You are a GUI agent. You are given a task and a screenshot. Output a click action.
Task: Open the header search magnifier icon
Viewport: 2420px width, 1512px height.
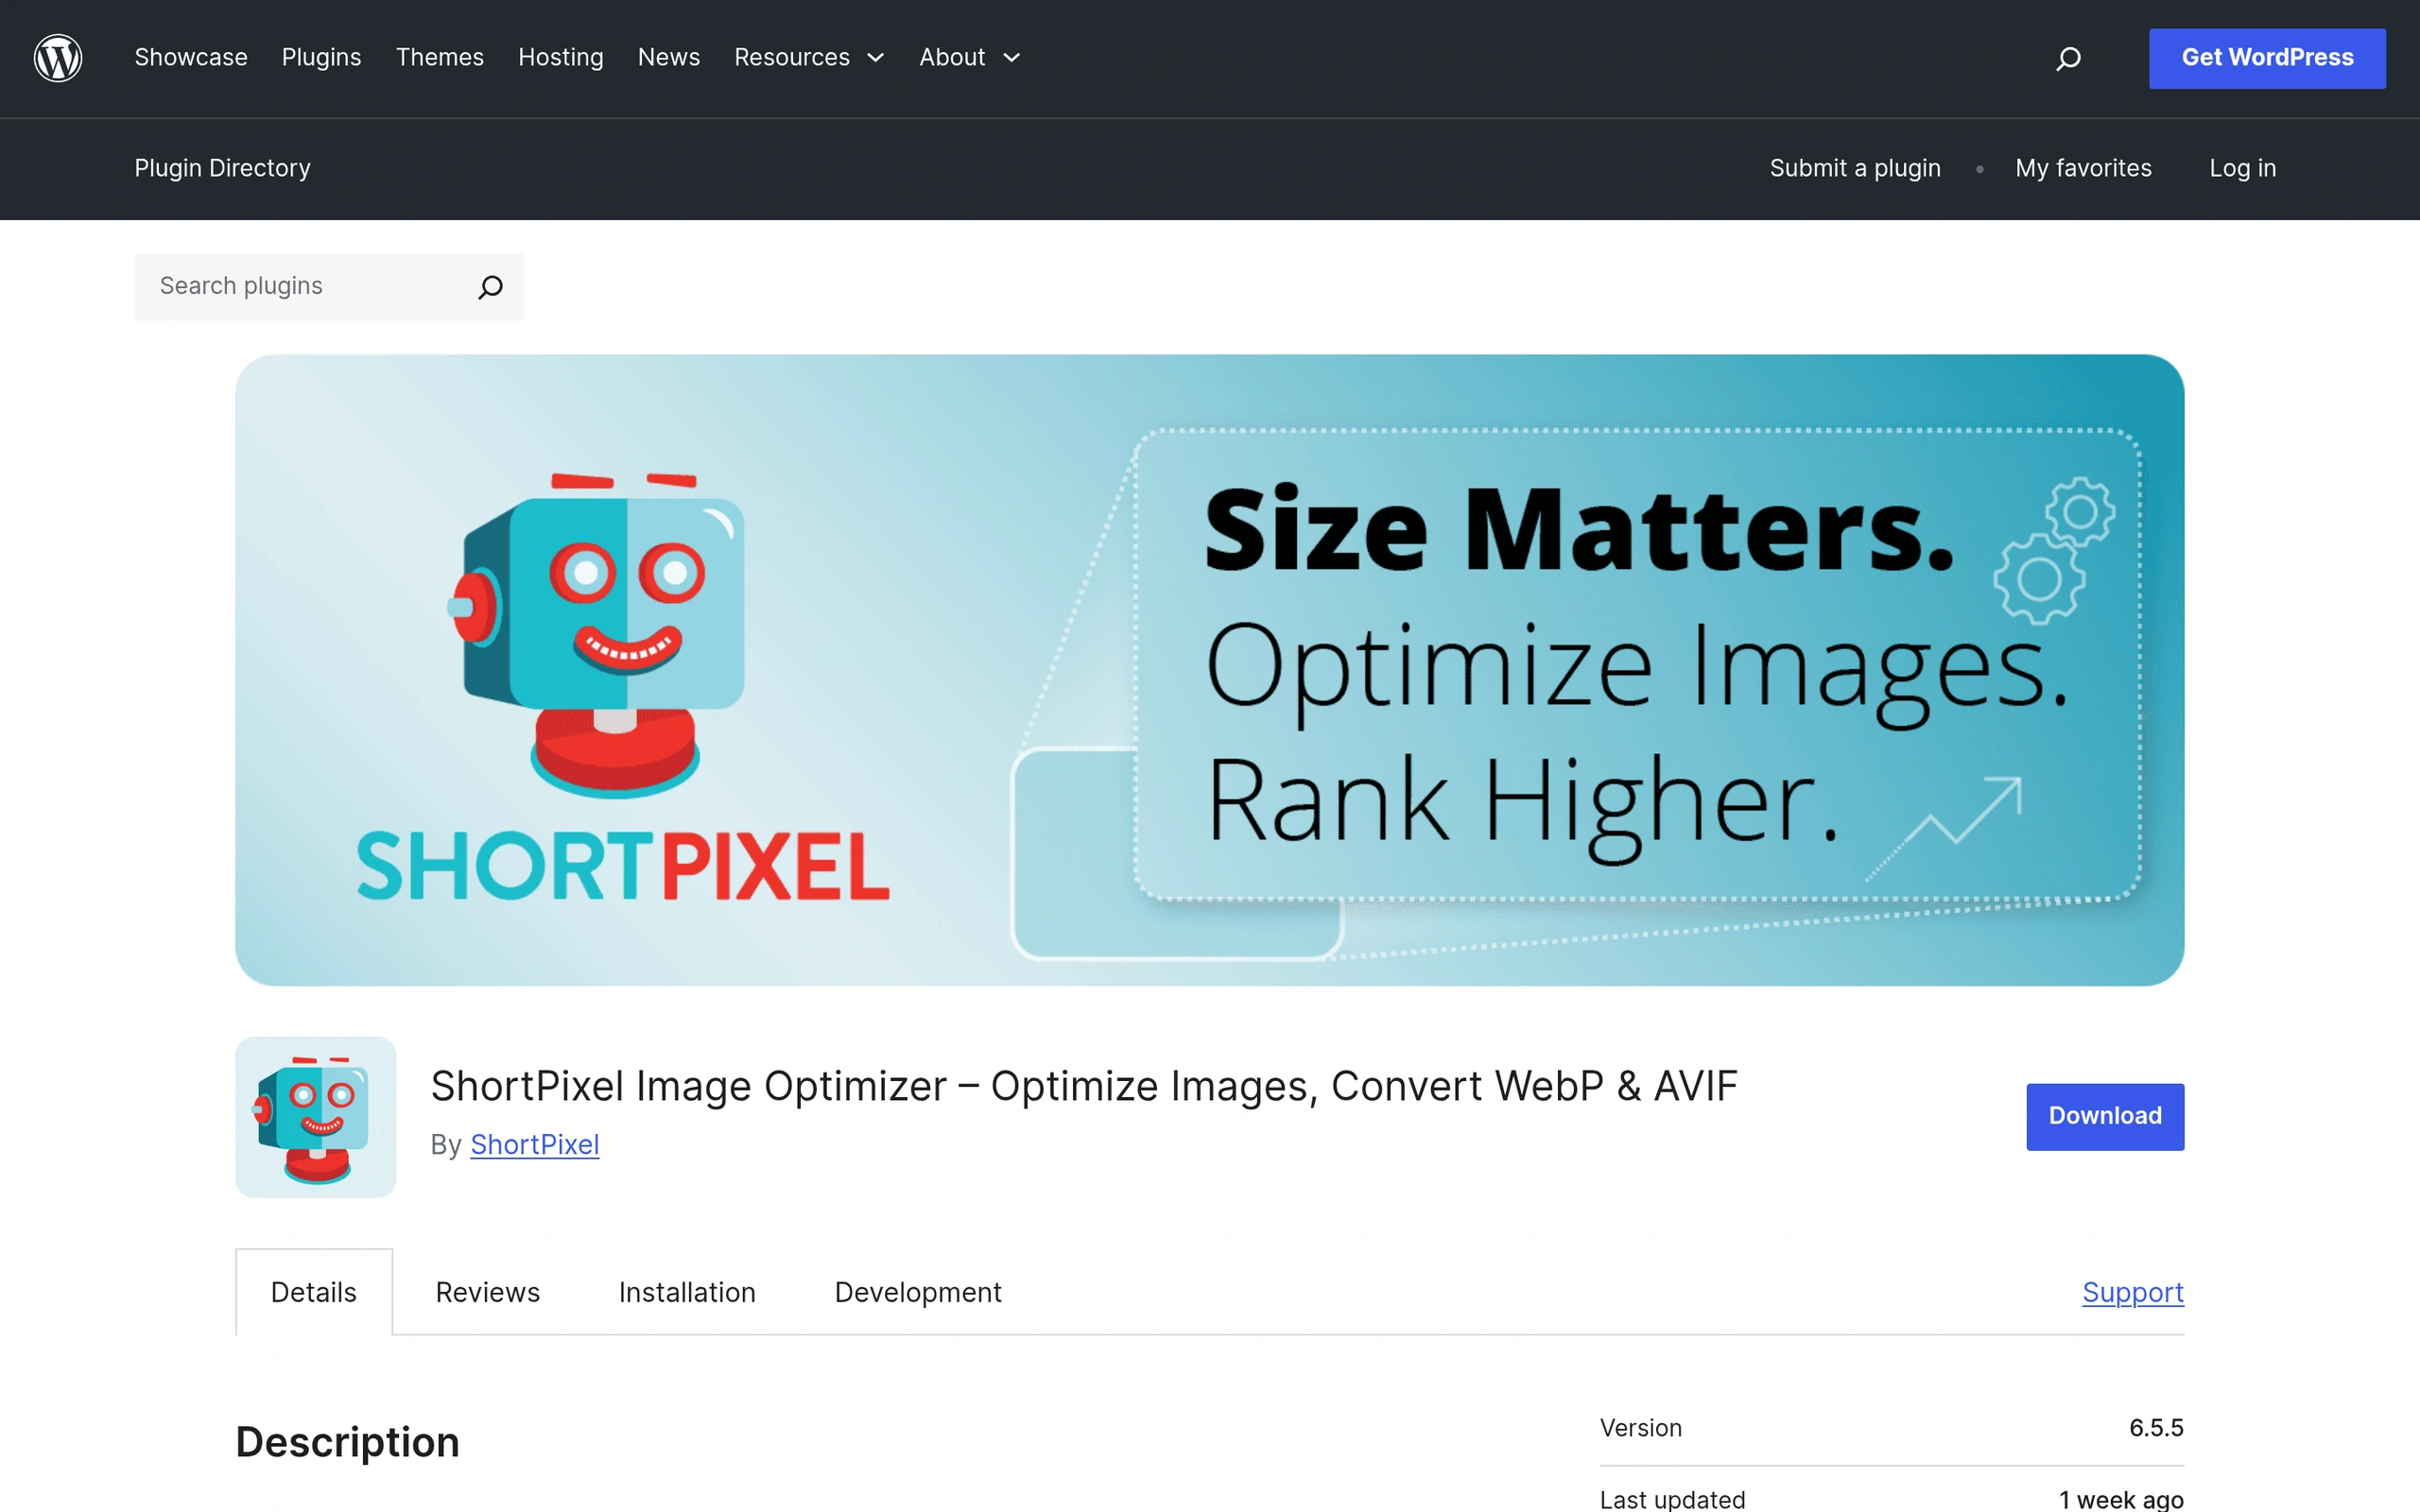[2068, 59]
